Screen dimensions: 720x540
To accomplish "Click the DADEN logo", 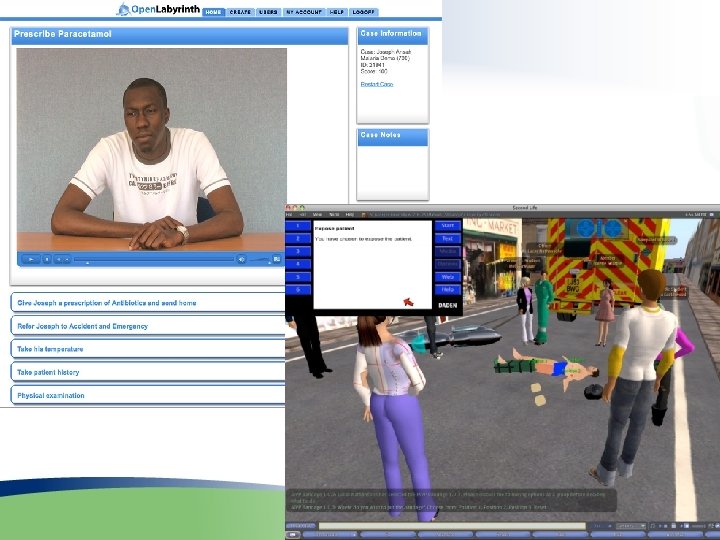I will (x=448, y=305).
